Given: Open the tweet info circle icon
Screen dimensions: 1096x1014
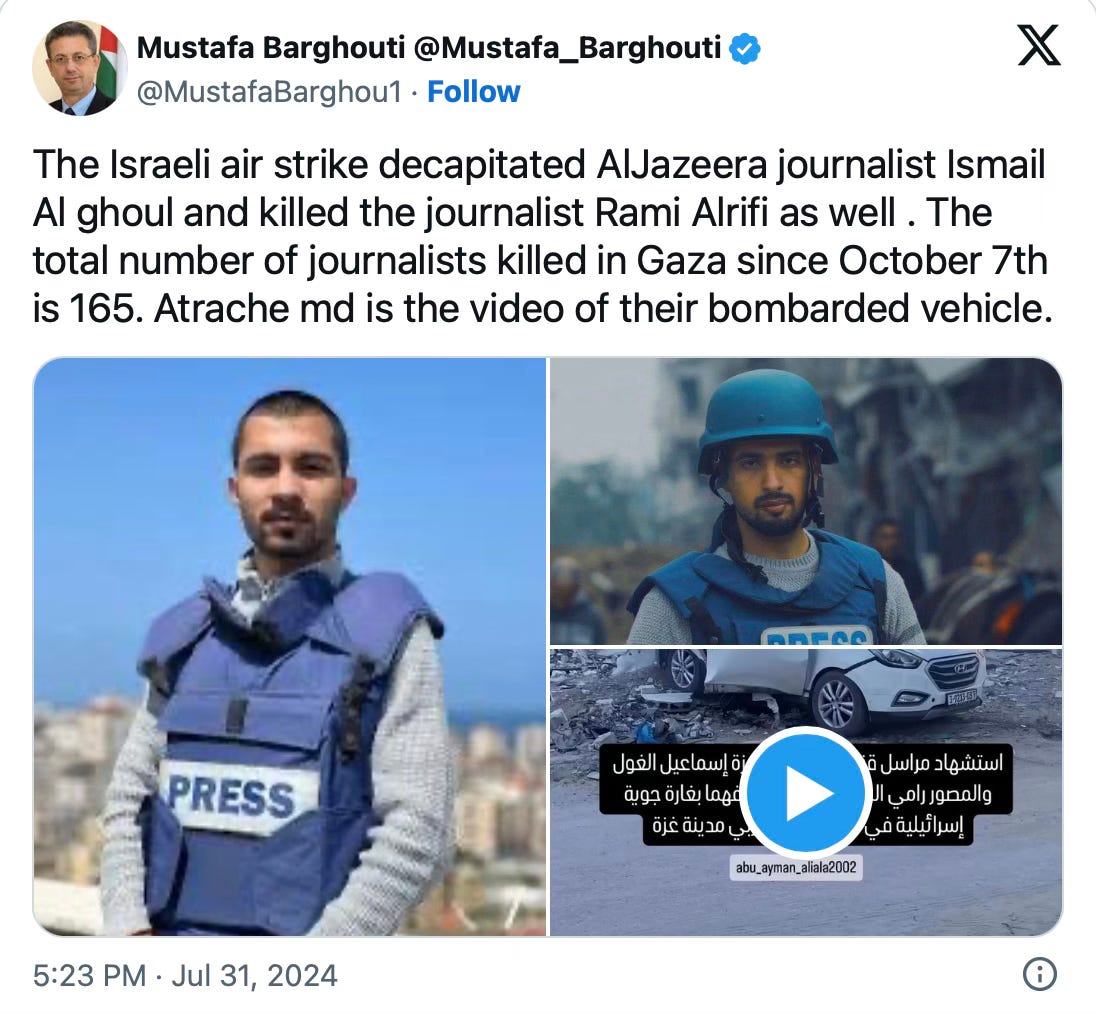Looking at the screenshot, I should point(1039,974).
